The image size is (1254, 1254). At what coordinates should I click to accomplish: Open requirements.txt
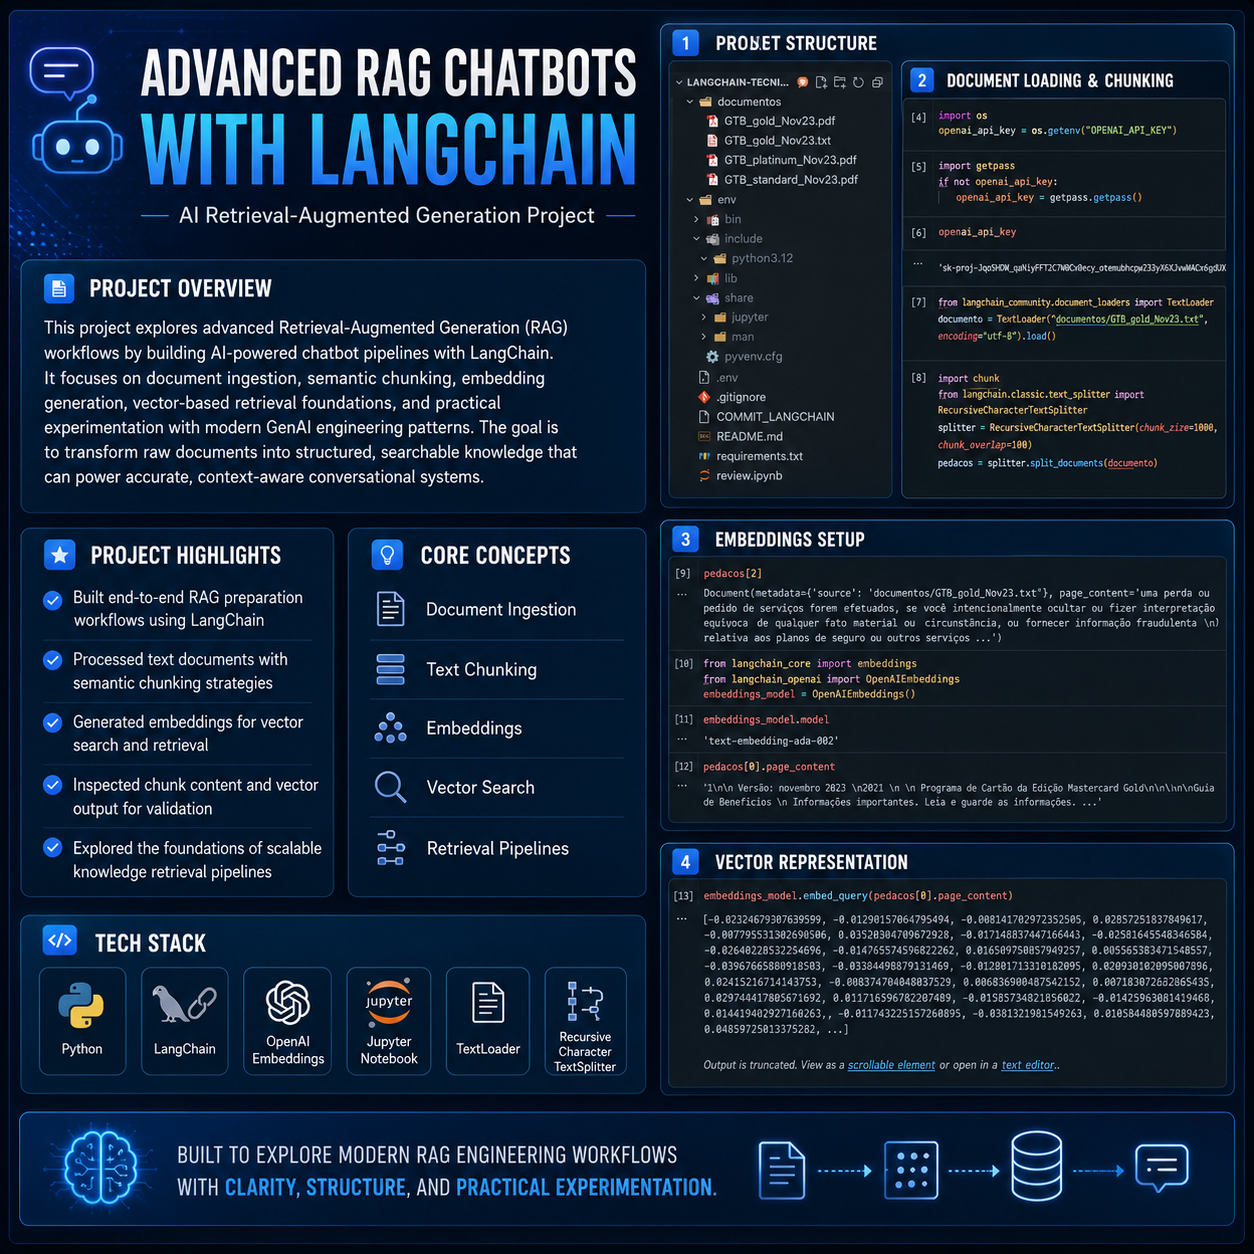coord(750,456)
